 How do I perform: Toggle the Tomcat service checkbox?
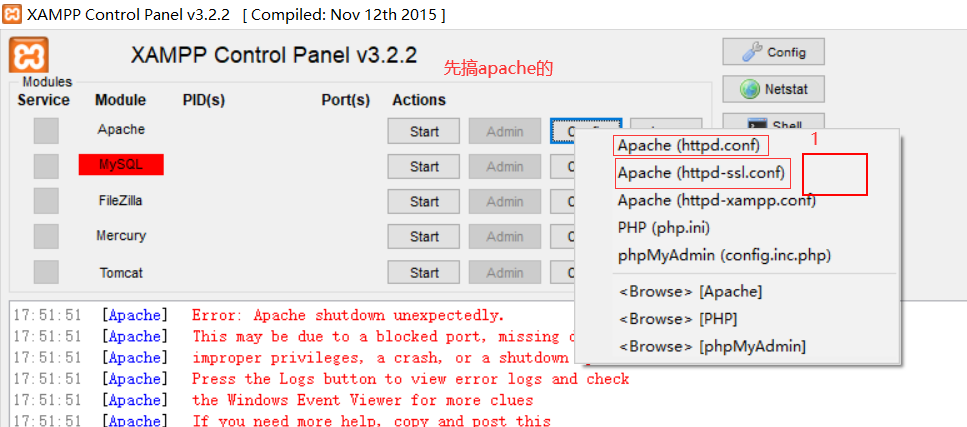tap(46, 272)
